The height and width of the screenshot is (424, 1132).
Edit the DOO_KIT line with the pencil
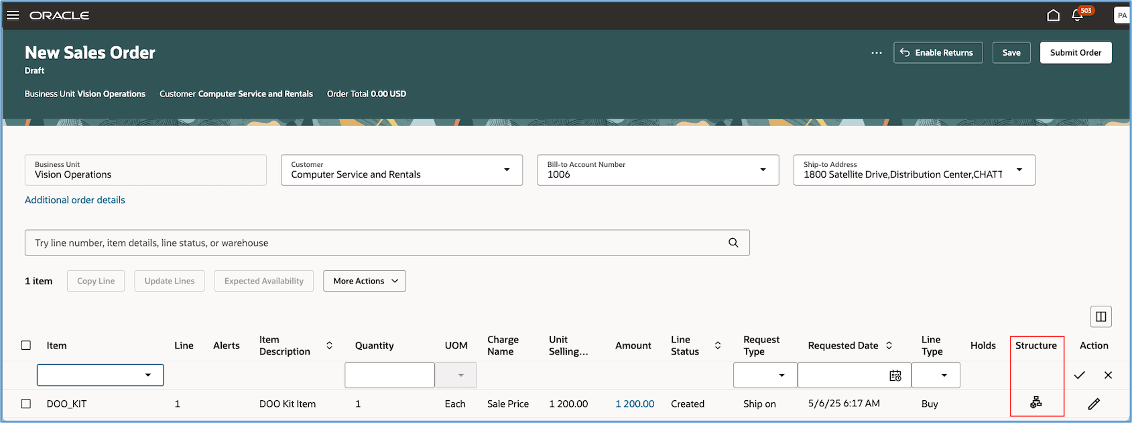[x=1094, y=403]
